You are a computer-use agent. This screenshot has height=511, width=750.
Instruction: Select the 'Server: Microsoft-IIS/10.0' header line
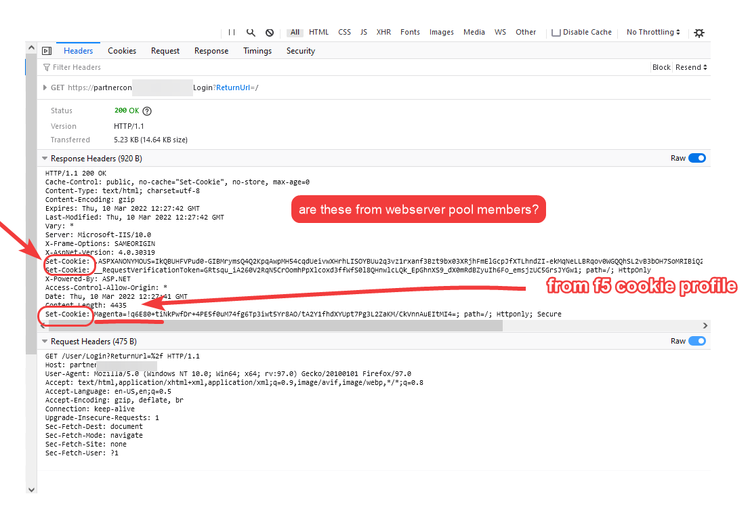pos(98,235)
